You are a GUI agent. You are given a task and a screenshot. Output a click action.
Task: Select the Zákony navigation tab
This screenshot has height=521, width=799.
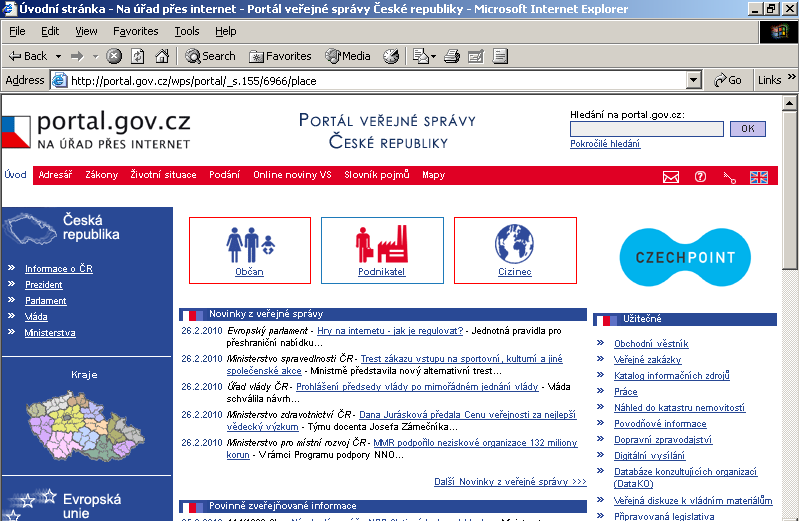(x=101, y=175)
